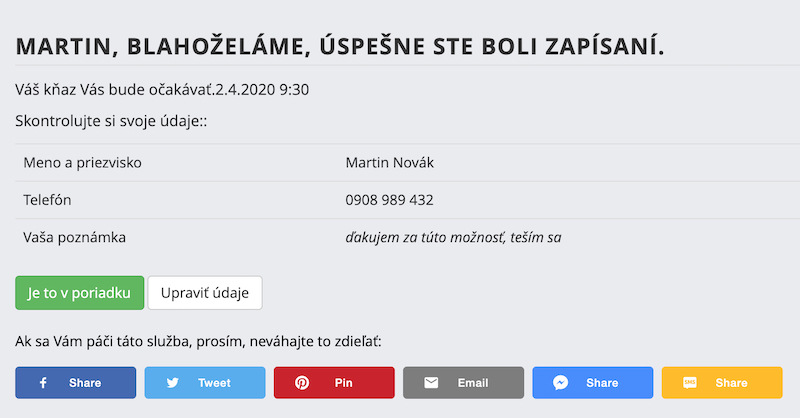
Task: Click the appointment date 2.4.2020 9:30 line
Action: pyautogui.click(x=163, y=89)
